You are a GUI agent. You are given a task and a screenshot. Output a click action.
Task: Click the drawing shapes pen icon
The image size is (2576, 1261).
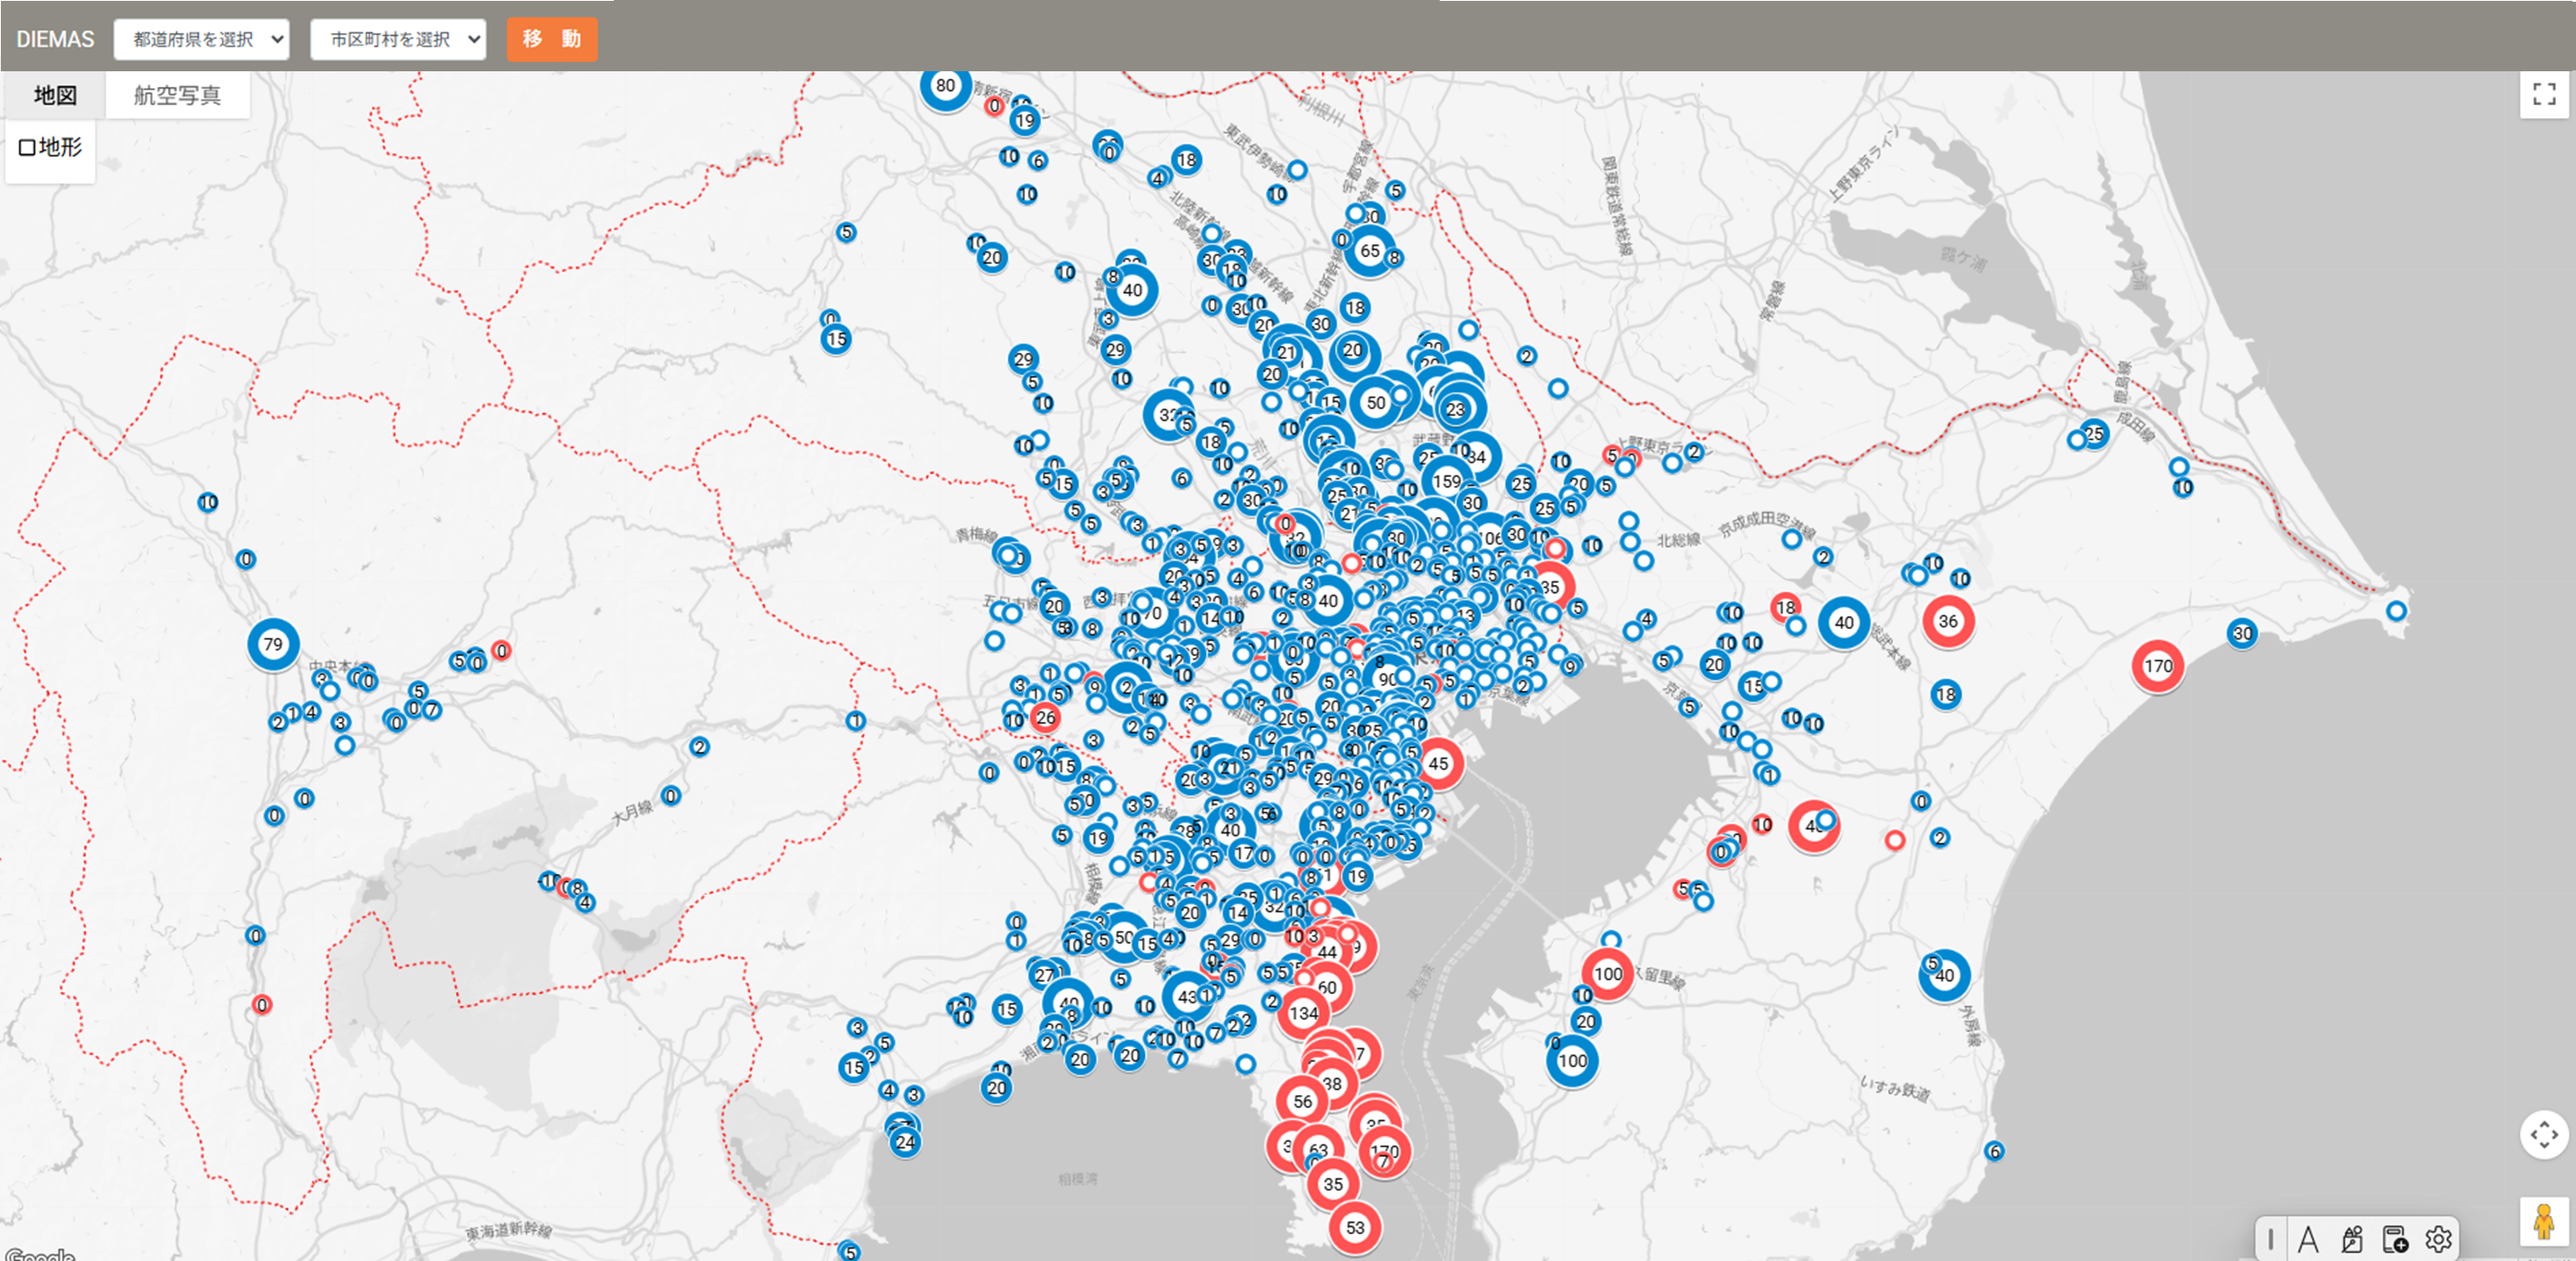2351,1240
